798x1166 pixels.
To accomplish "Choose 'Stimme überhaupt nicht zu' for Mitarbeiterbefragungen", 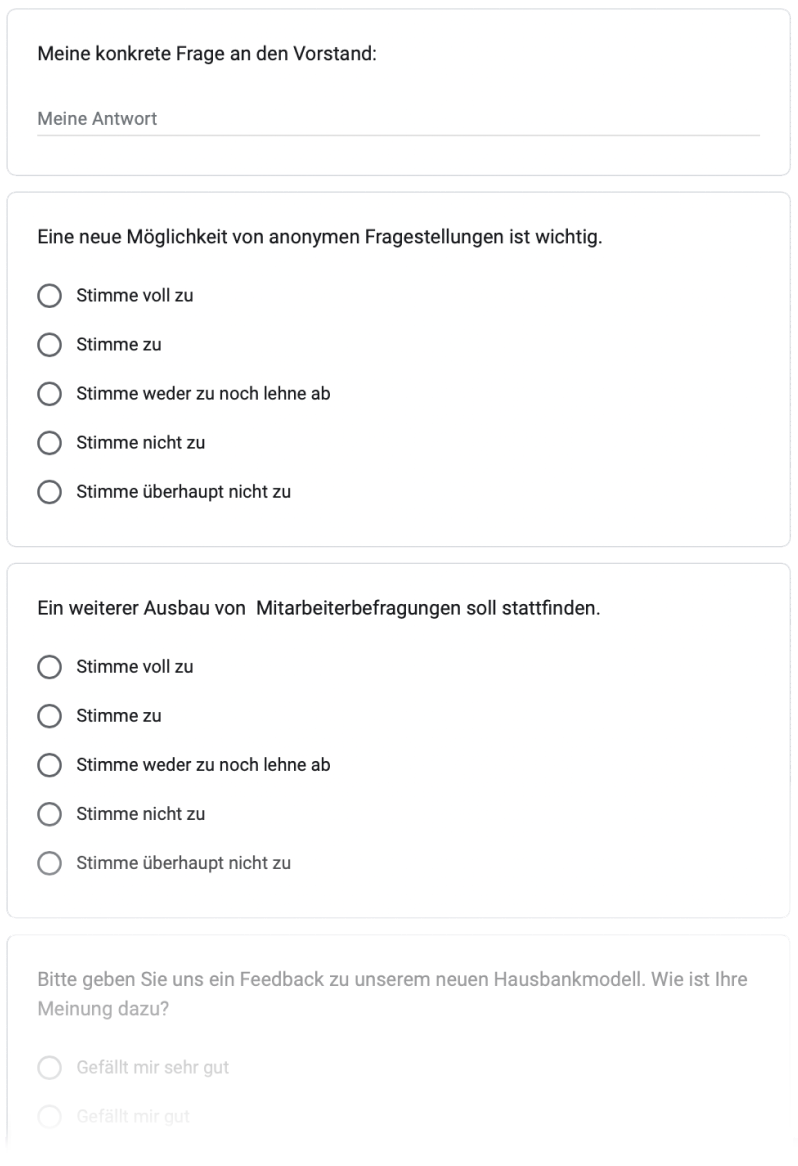I will pos(49,863).
